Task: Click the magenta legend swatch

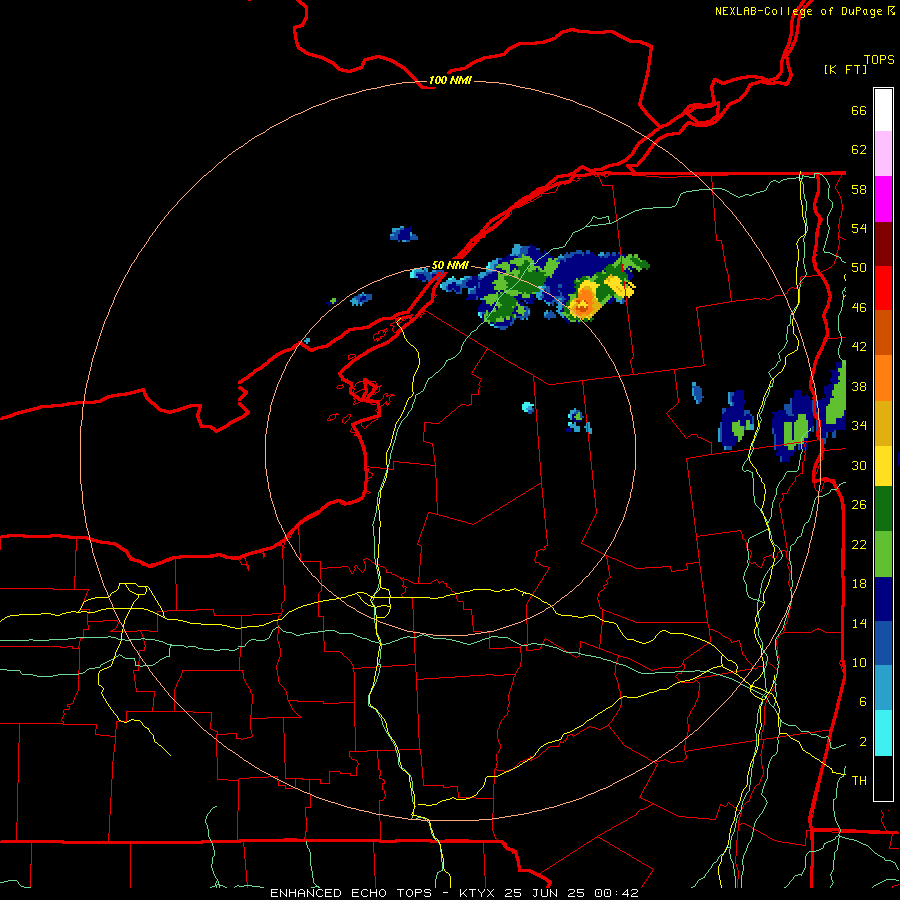Action: point(883,199)
